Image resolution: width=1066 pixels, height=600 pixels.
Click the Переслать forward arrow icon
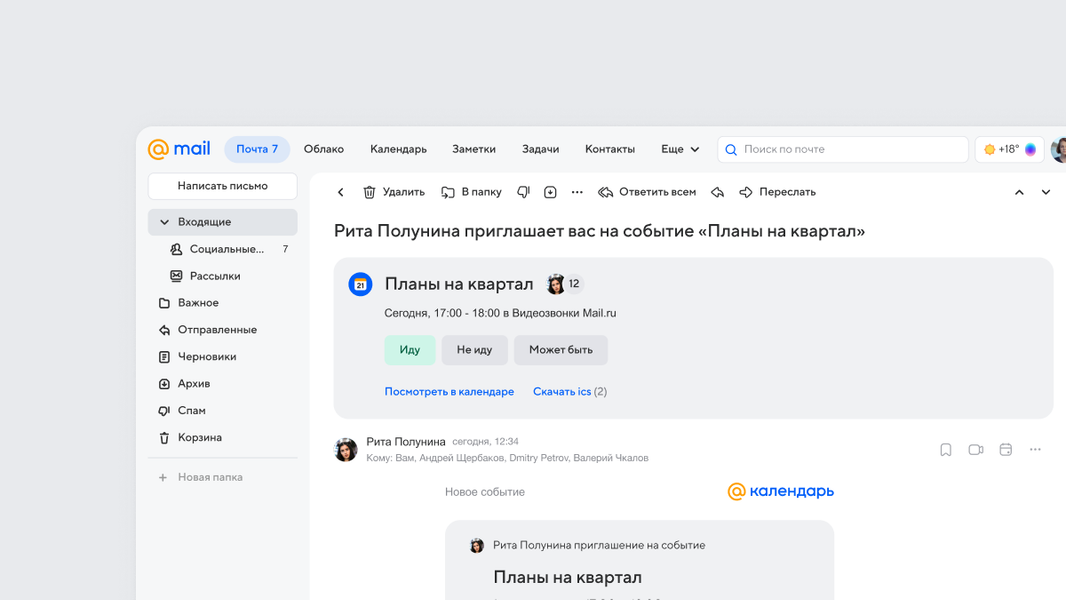click(746, 192)
